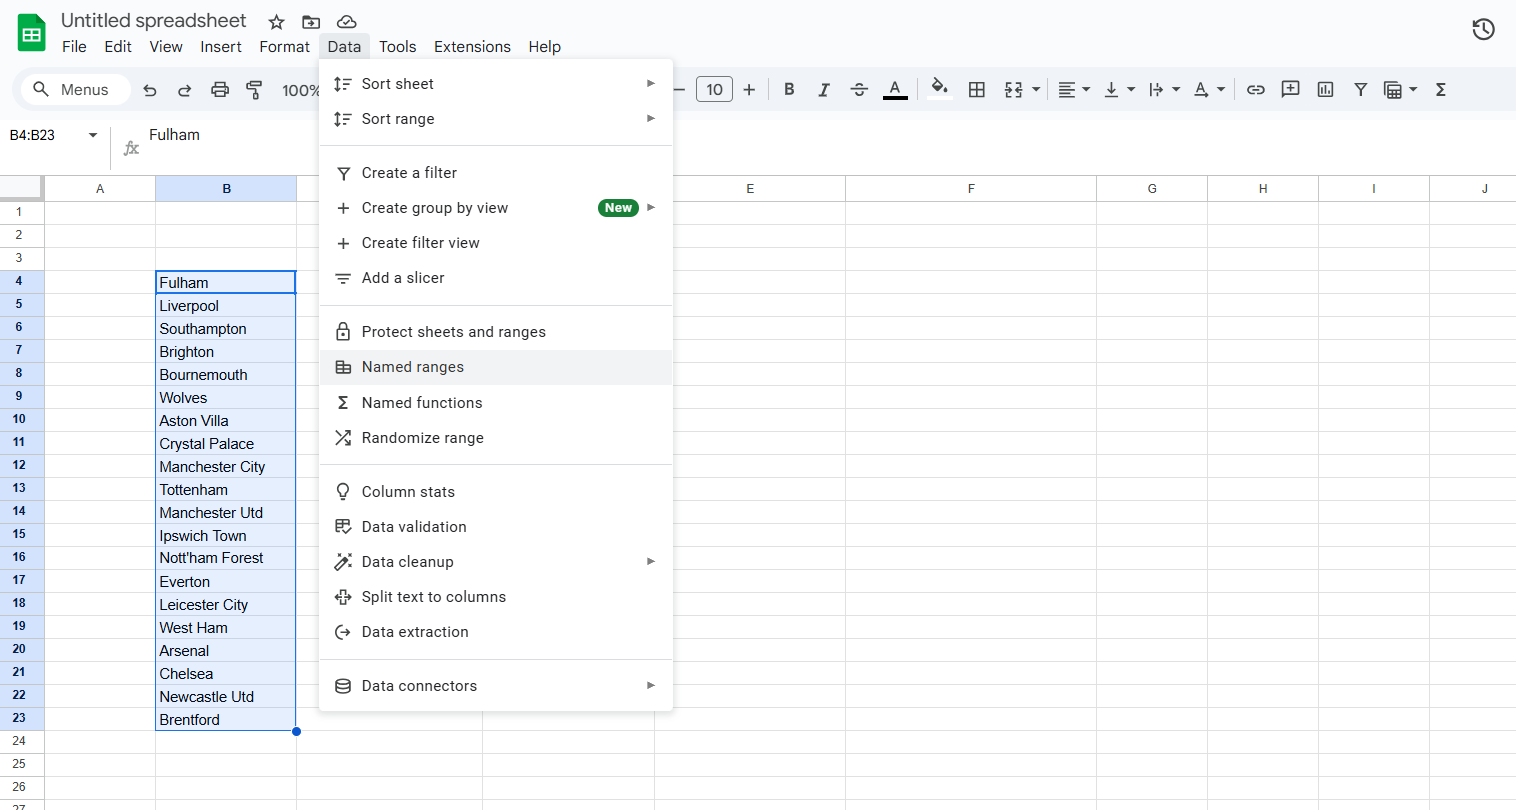Open the Extensions menu

click(472, 47)
